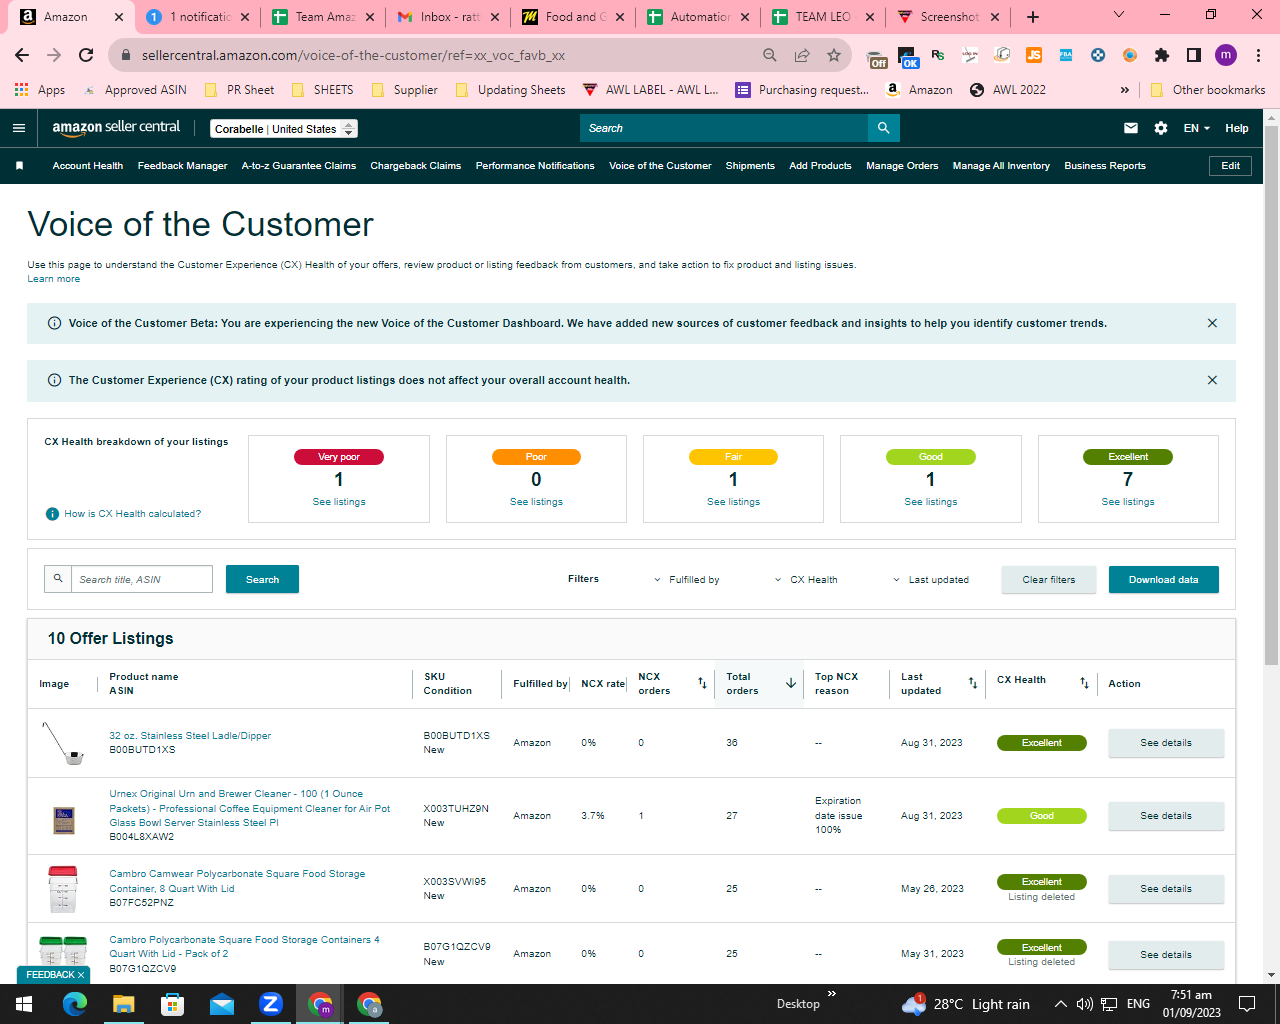
Task: Open the Seller Central hamburger menu
Action: tap(19, 128)
